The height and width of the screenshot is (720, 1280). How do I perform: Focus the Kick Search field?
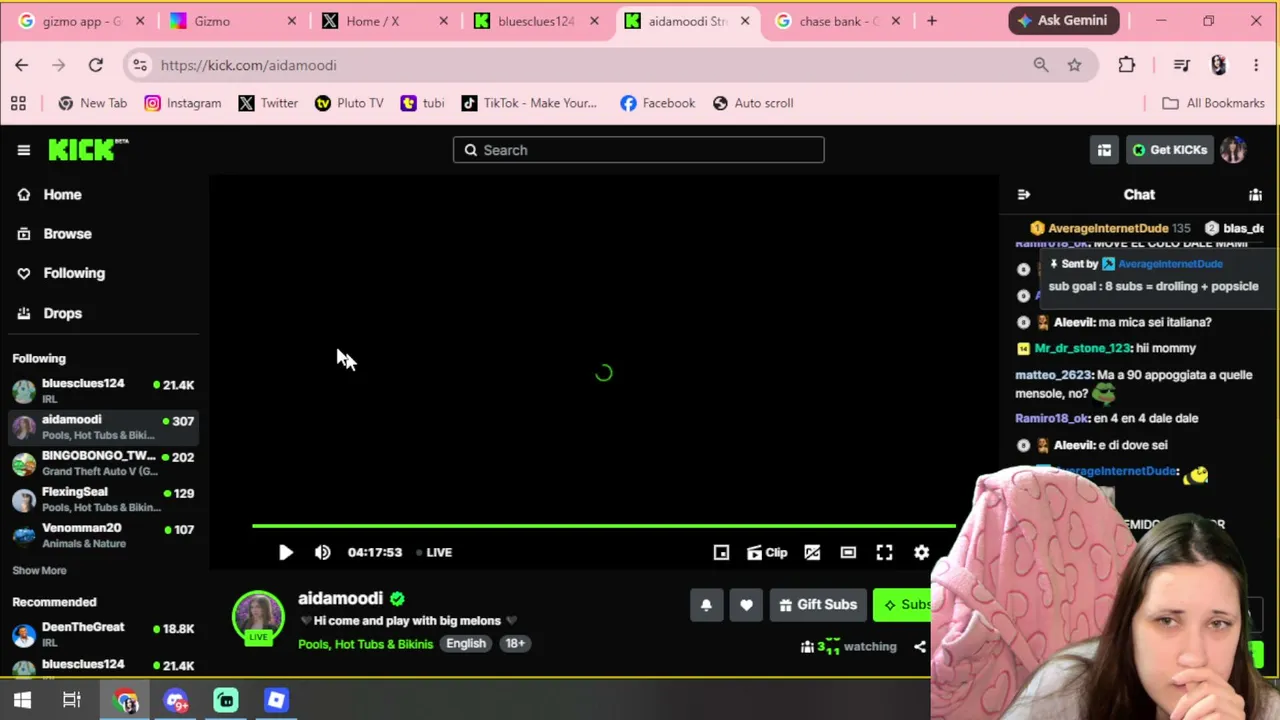click(638, 150)
